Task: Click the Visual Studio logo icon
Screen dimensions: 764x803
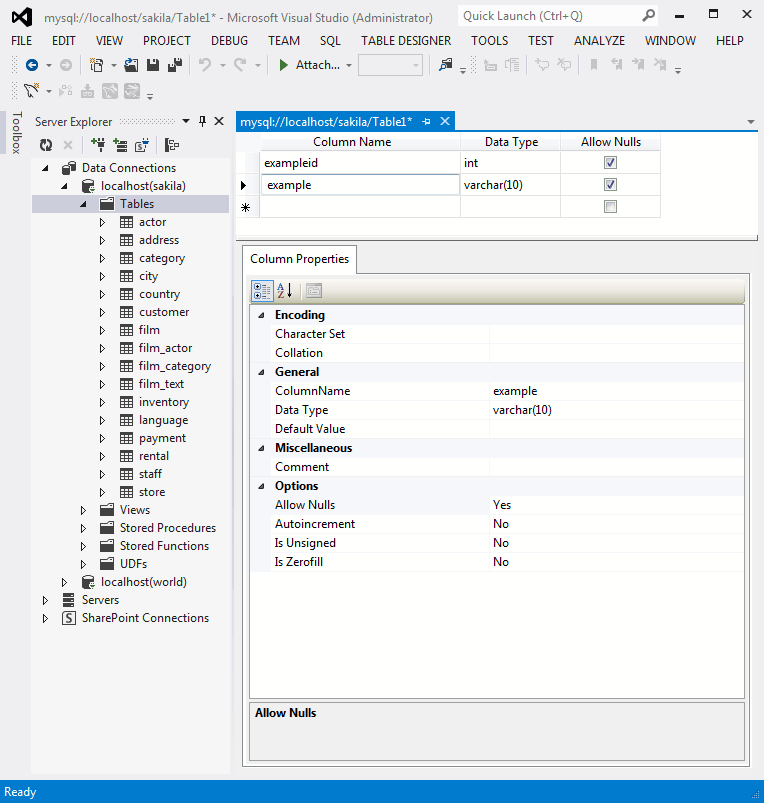Action: 22,17
